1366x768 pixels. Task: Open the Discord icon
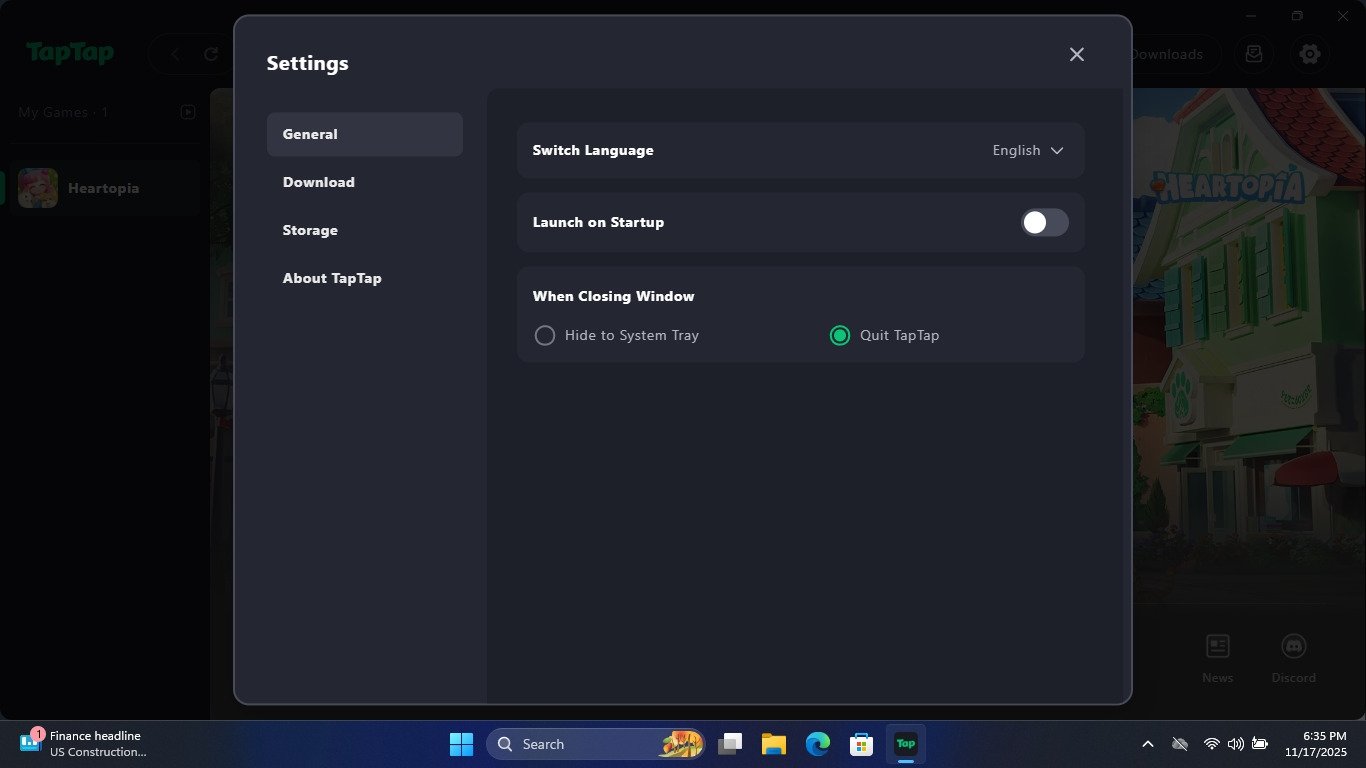coord(1293,647)
